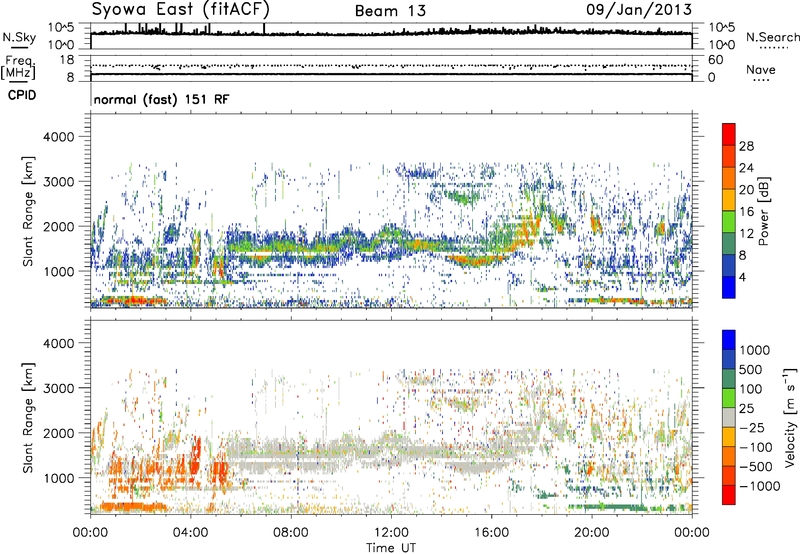Click the "Beam 13" header text
The image size is (800, 554).
pyautogui.click(x=390, y=11)
